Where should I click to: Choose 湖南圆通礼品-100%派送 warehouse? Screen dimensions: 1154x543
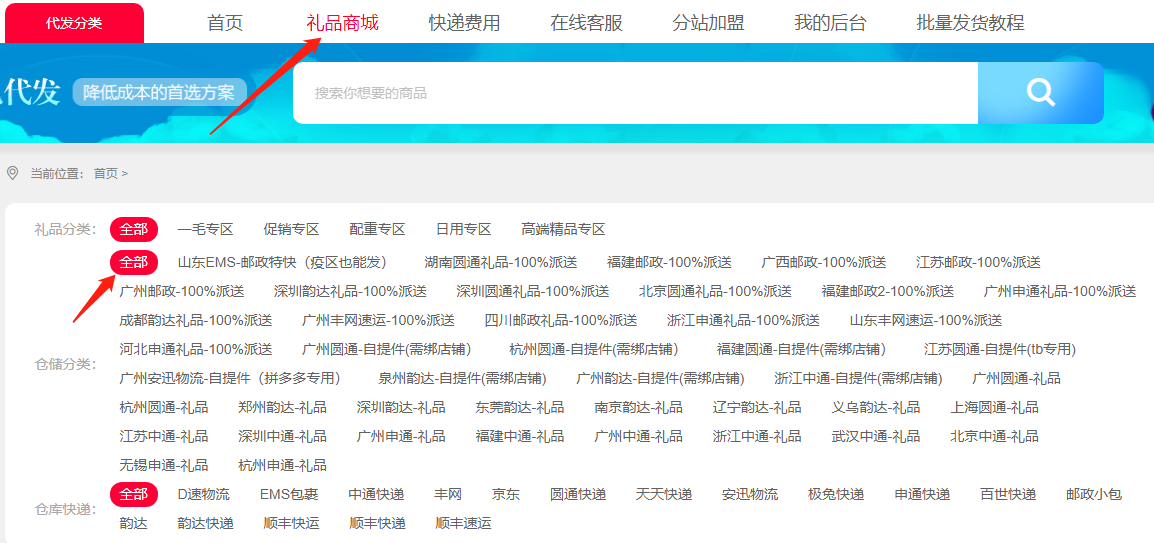click(500, 262)
